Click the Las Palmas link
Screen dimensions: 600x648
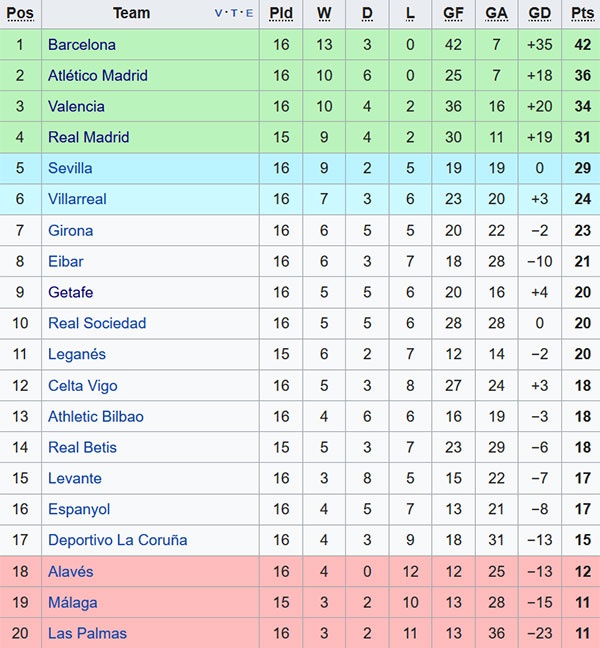coord(88,634)
